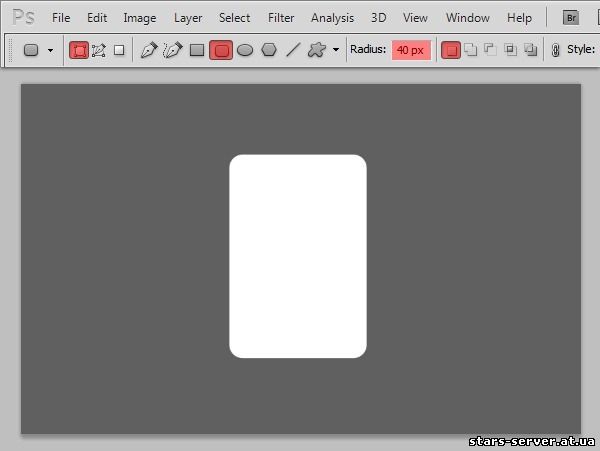Switch to Fill Pixels drawing mode
Viewport: 600px width, 451px height.
(119, 50)
